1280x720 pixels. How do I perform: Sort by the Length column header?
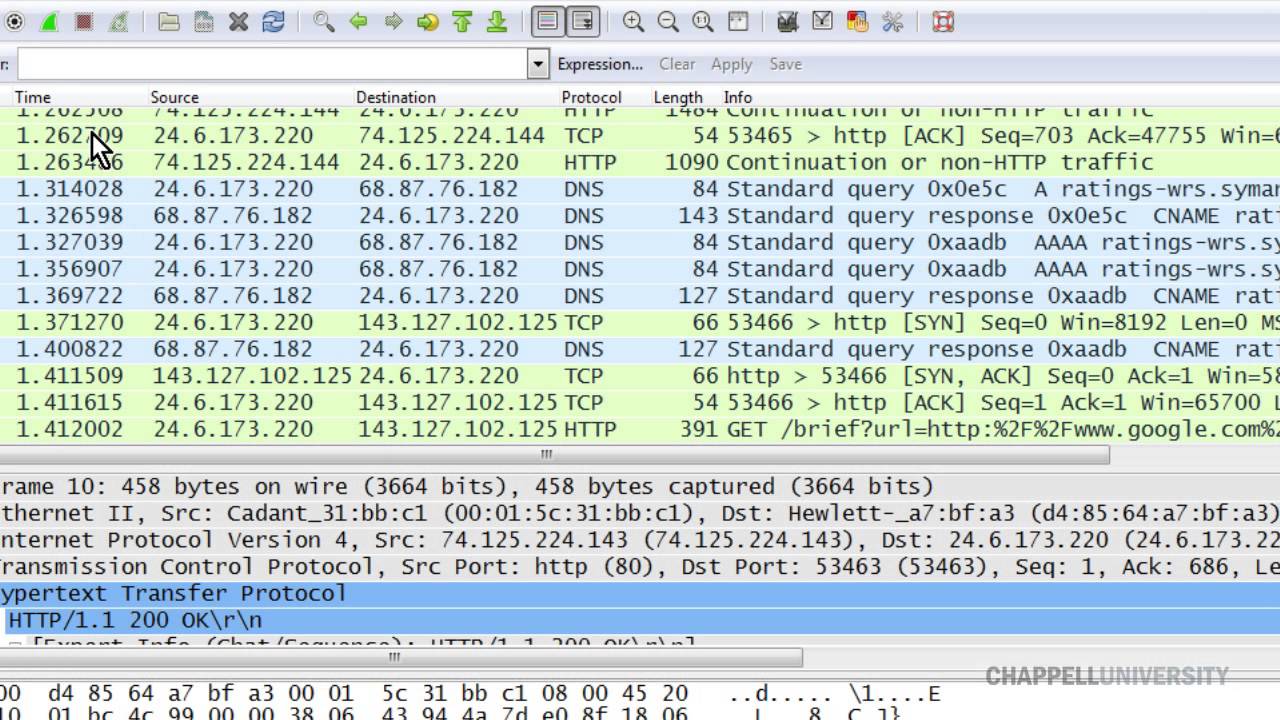pos(678,97)
